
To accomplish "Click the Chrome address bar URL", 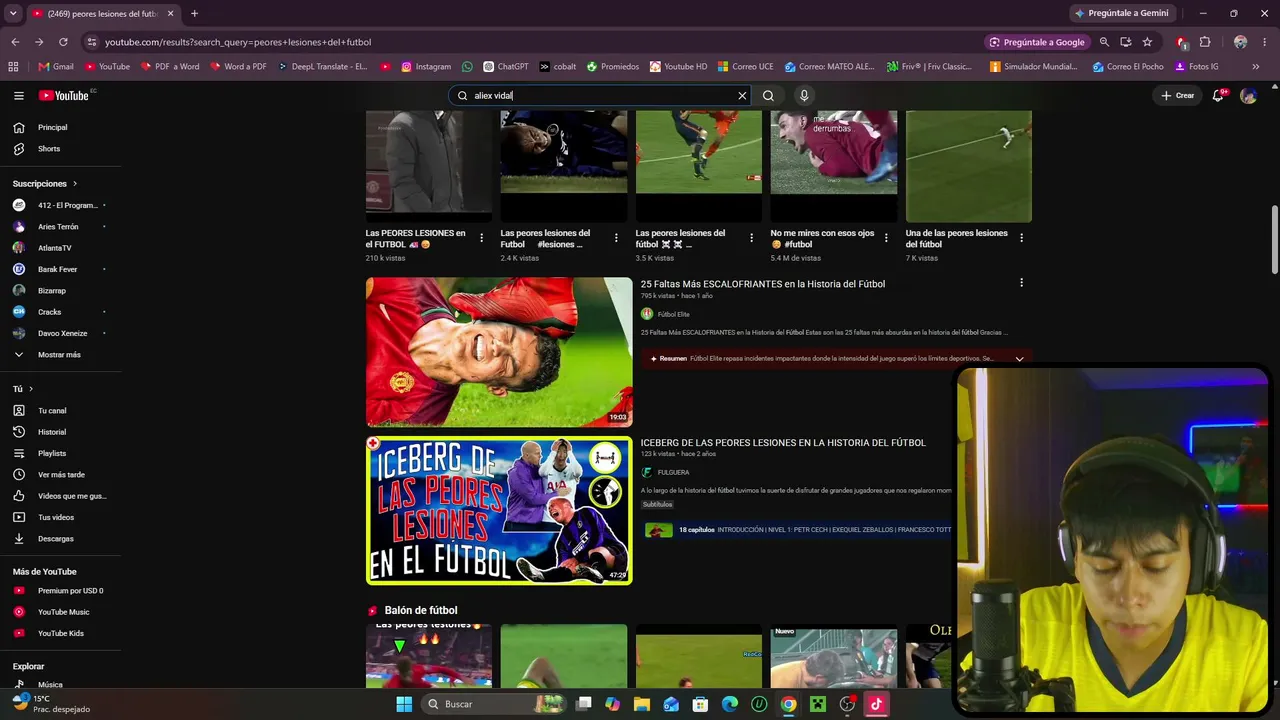I will pyautogui.click(x=238, y=42).
